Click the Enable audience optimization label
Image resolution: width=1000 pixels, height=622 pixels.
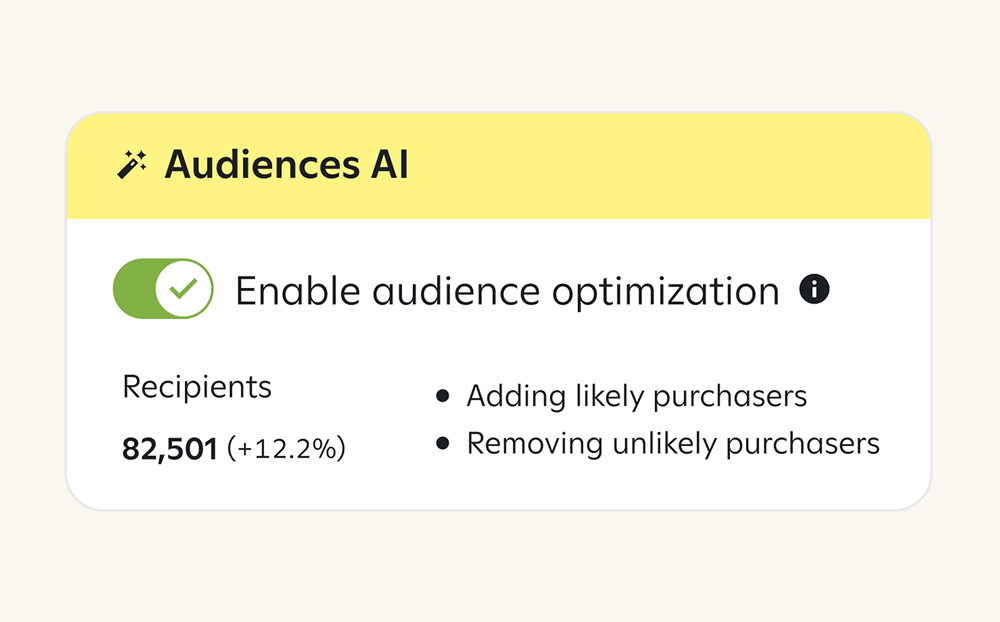(x=508, y=292)
